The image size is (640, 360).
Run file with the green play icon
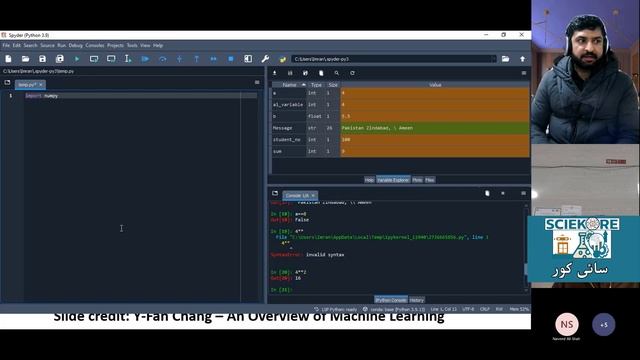coord(77,59)
